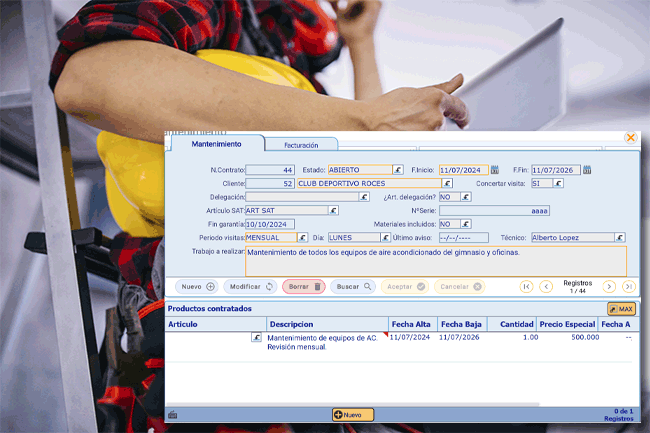Toggle the Concertar visita SI selector

(x=558, y=184)
